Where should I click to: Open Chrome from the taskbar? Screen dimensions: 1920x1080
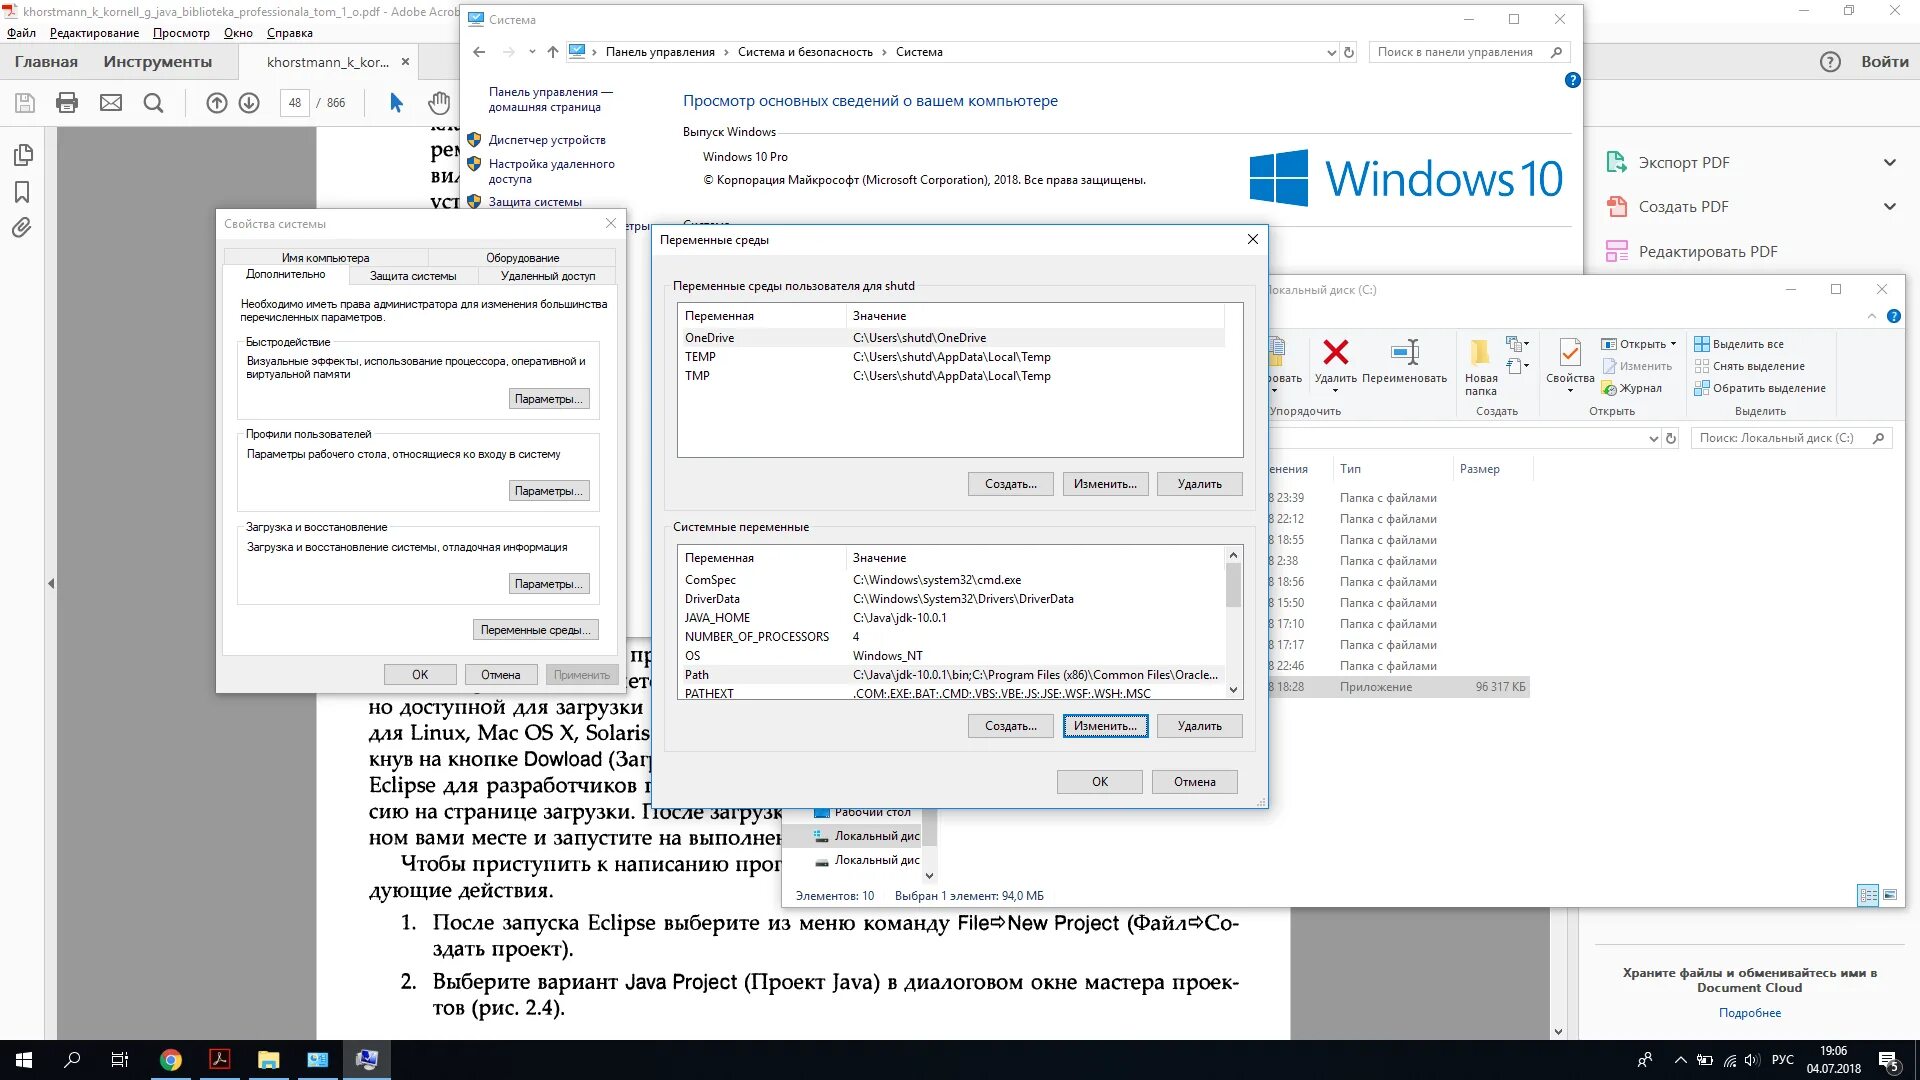[x=171, y=1060]
